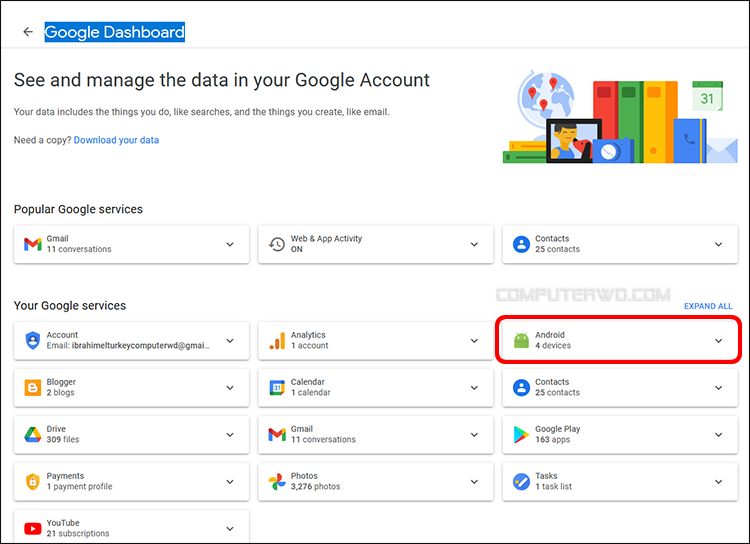The width and height of the screenshot is (750, 544).
Task: Click the orange Blogger icon
Action: point(33,388)
